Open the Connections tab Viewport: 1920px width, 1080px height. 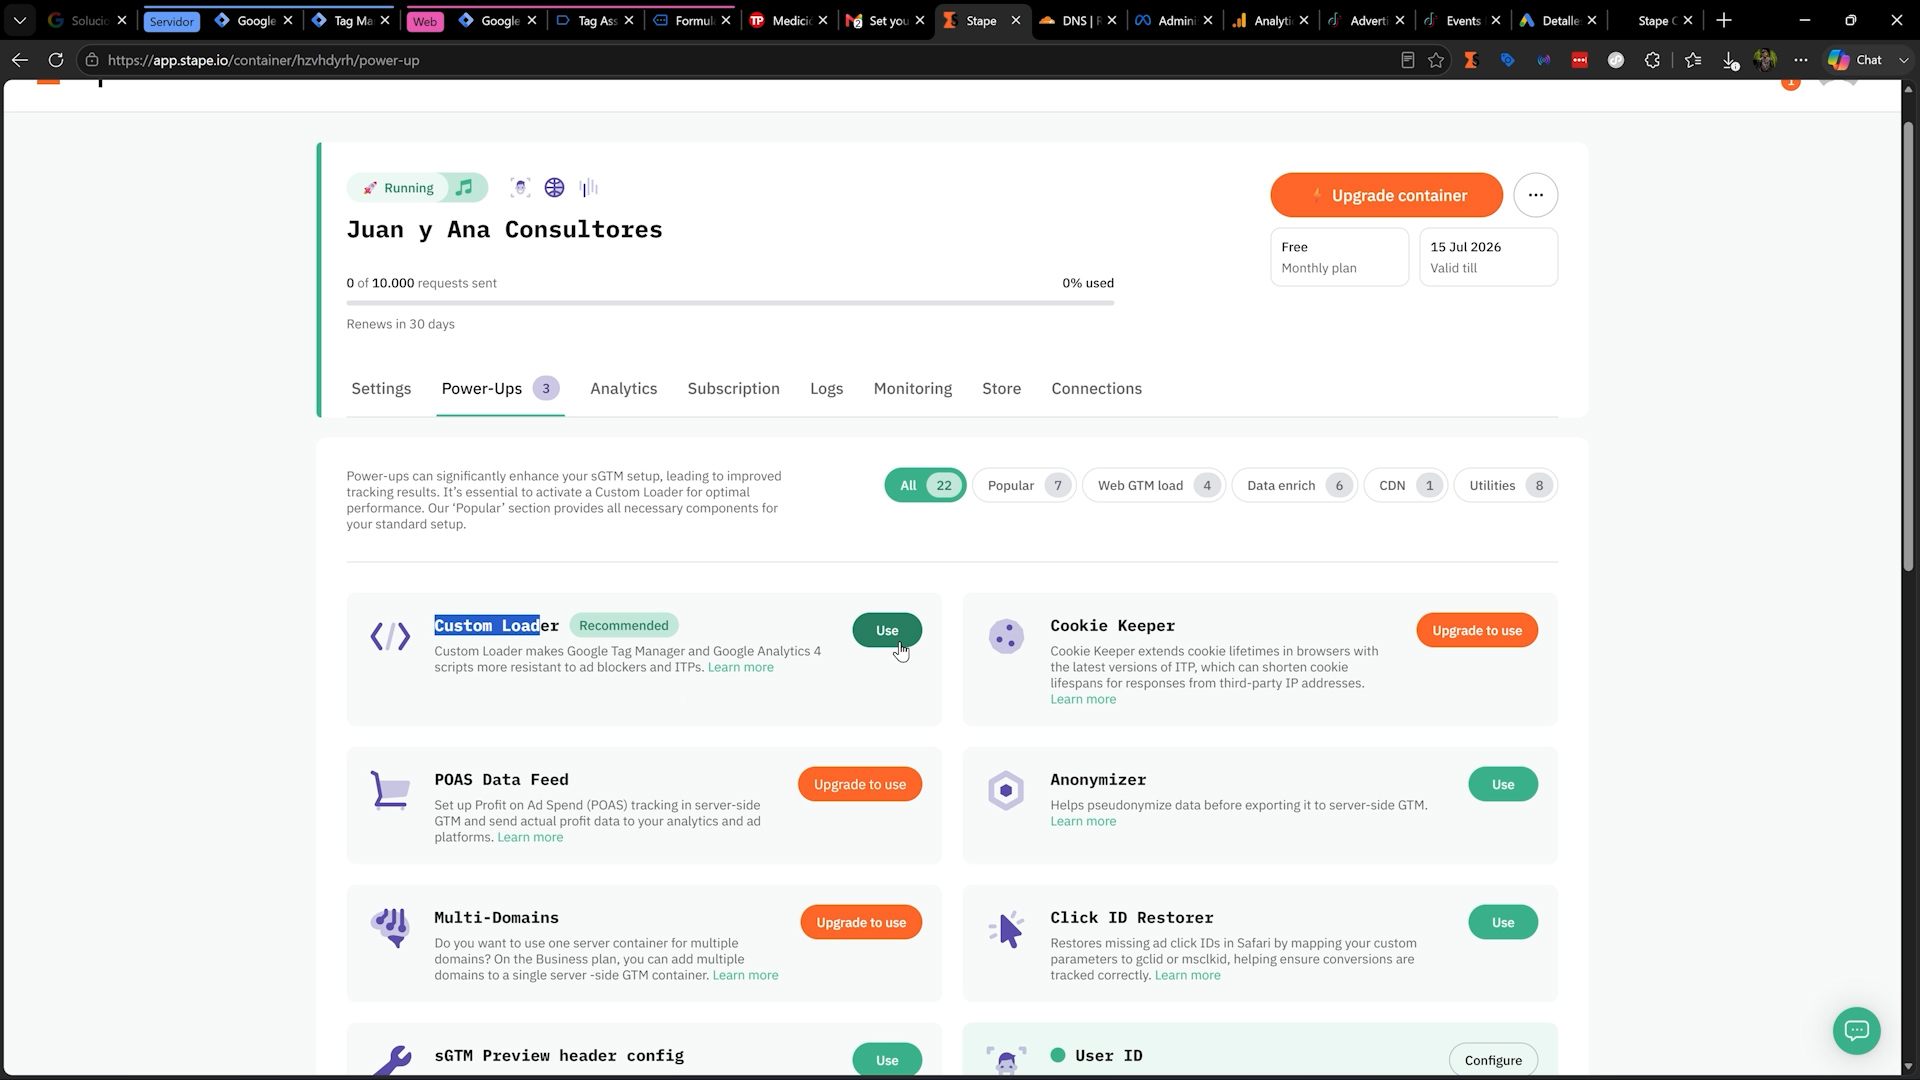click(1096, 388)
